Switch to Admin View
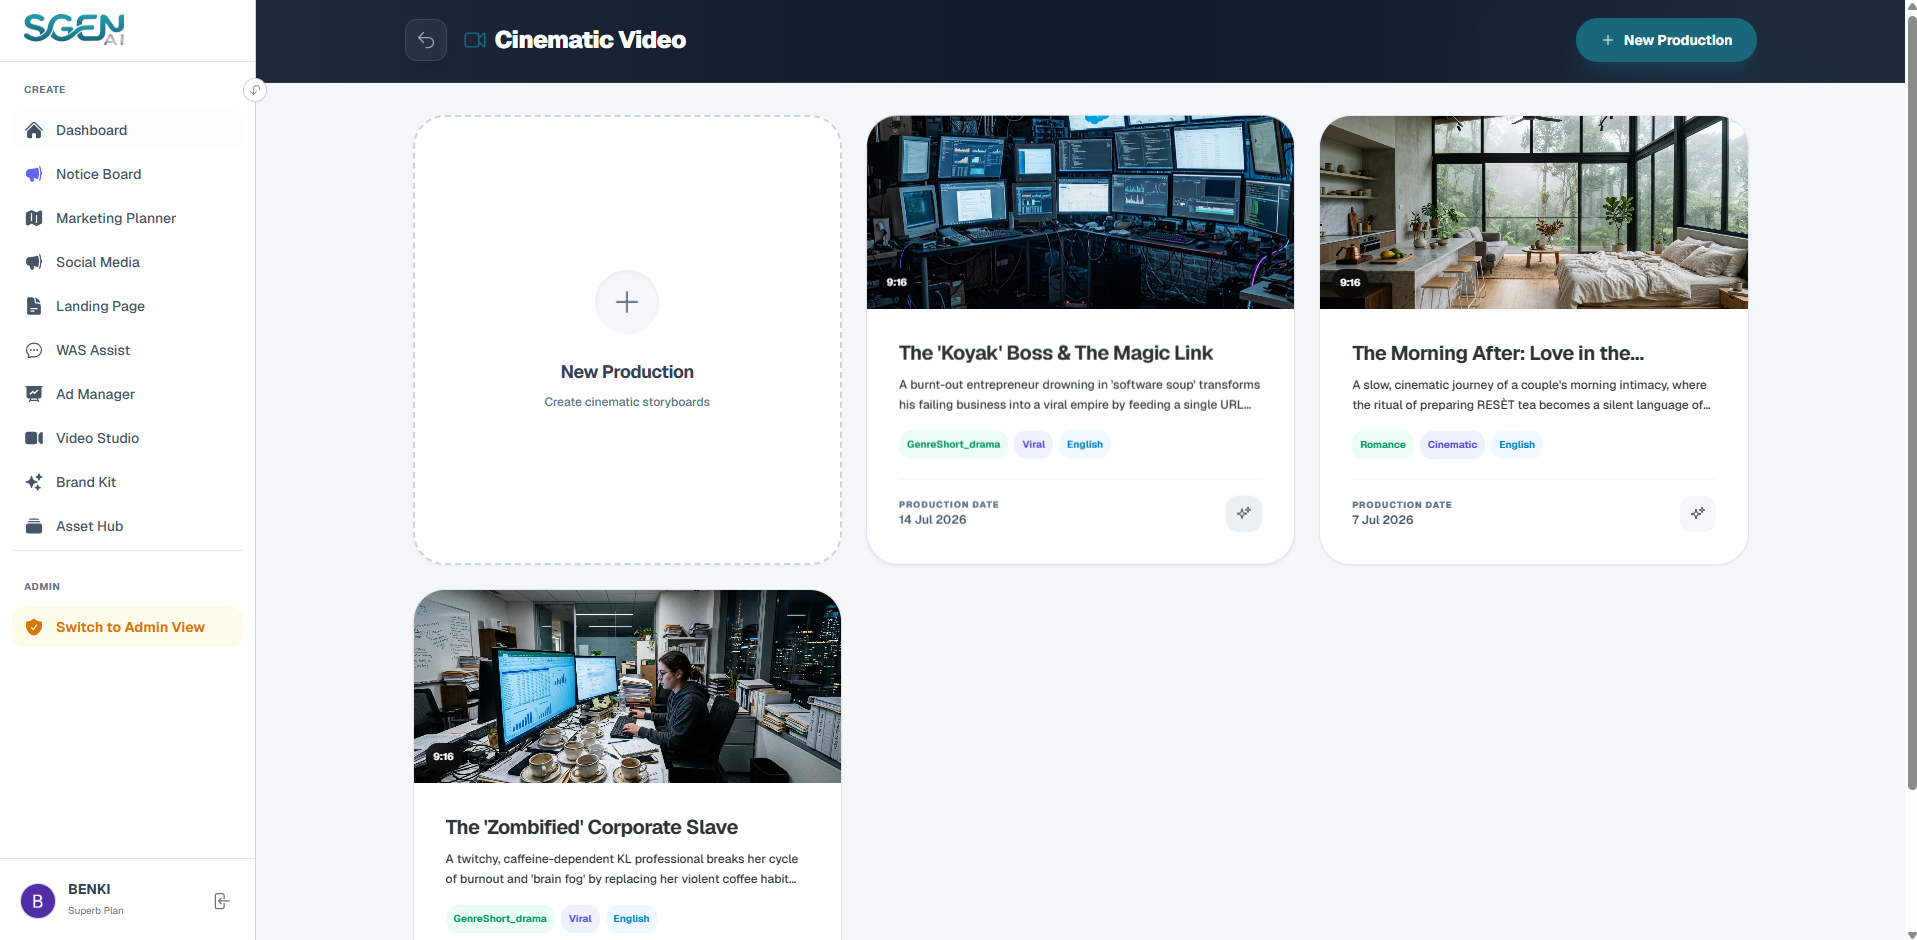The image size is (1917, 940). (x=127, y=627)
